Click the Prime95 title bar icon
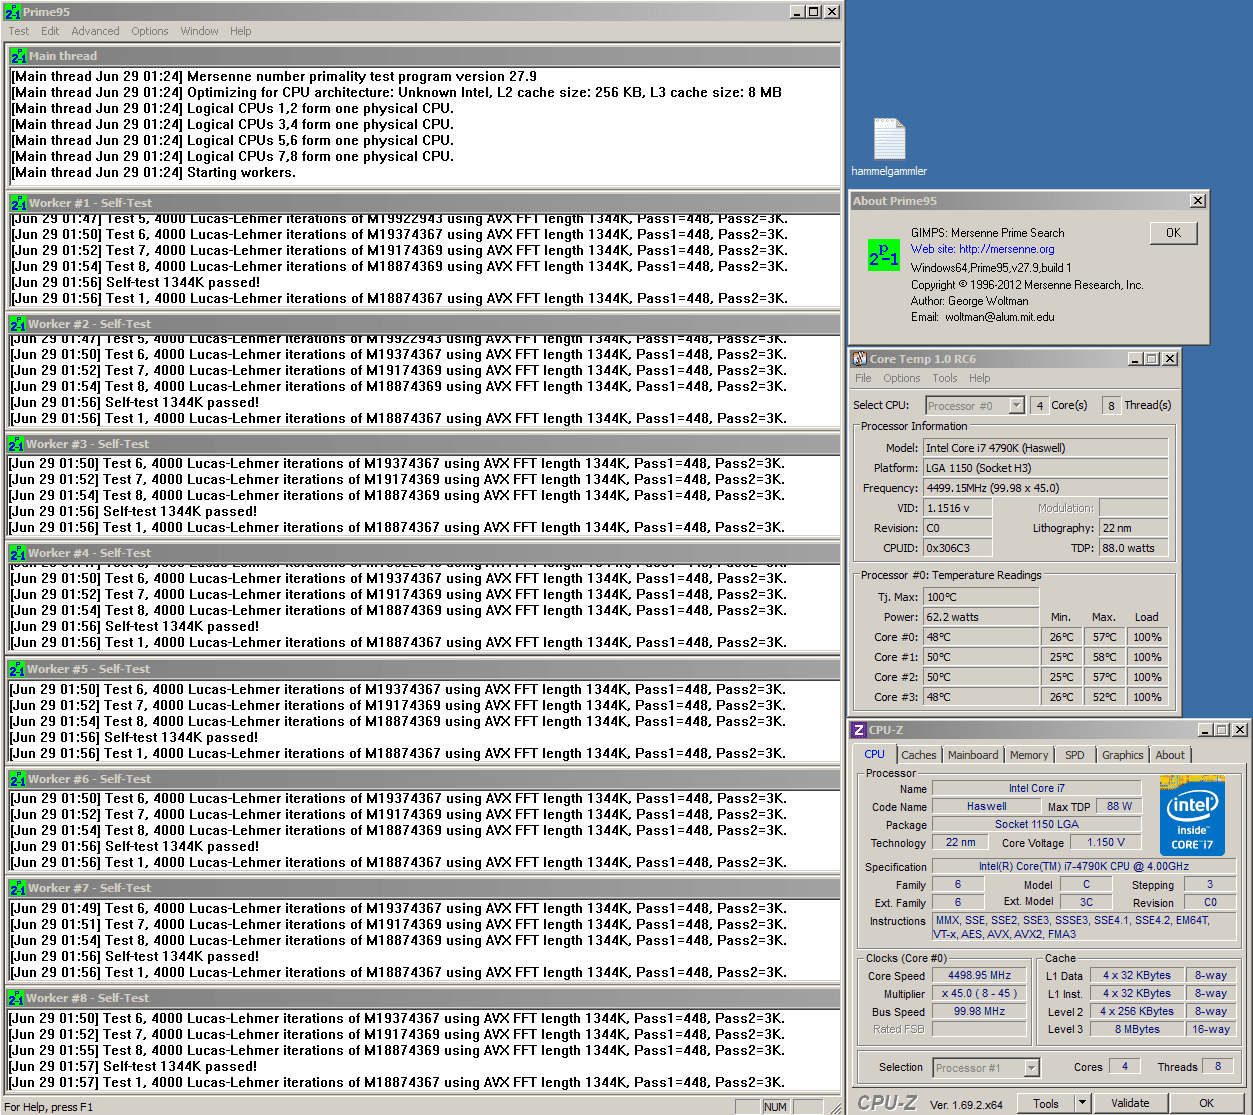The image size is (1253, 1115). click(12, 12)
